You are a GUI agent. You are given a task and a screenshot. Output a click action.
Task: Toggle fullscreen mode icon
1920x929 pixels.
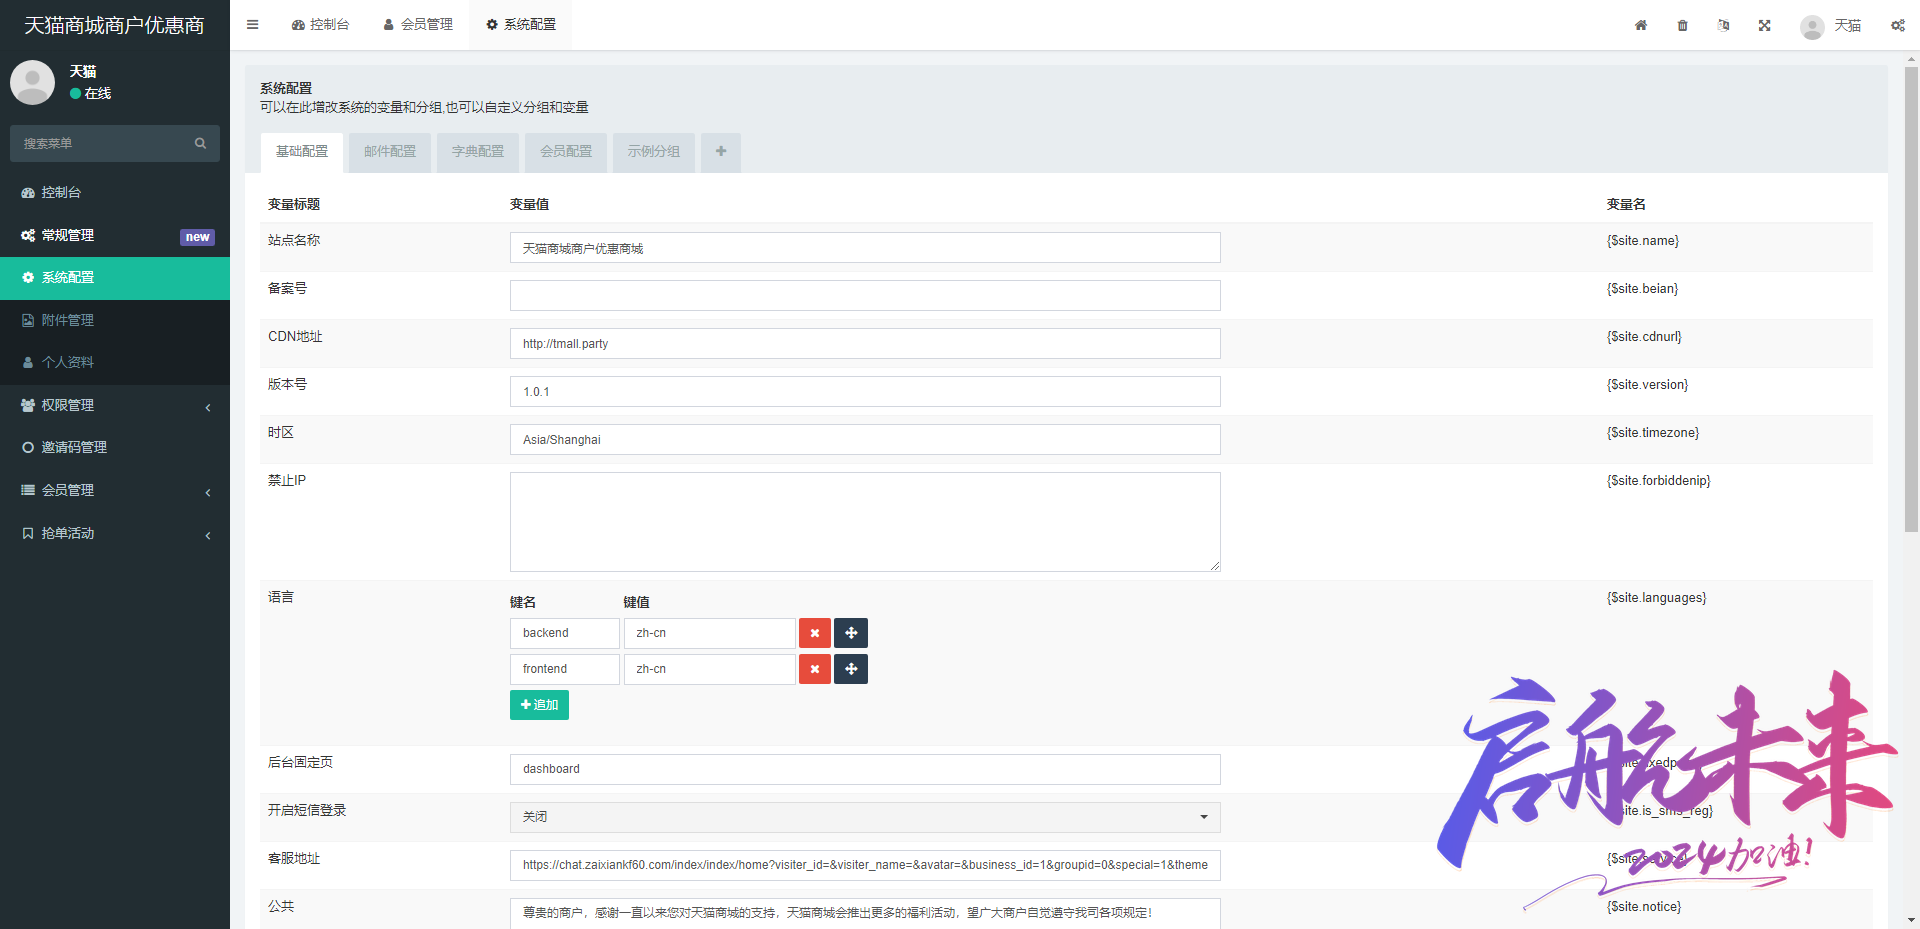point(1765,25)
